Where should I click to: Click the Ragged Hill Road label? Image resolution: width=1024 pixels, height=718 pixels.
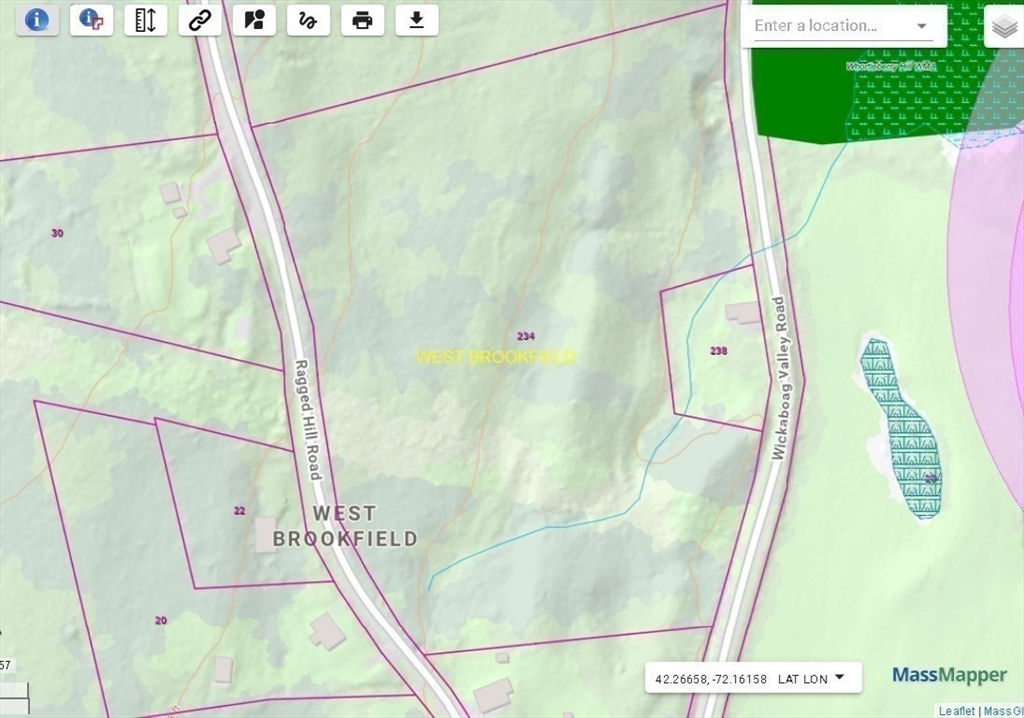(309, 419)
